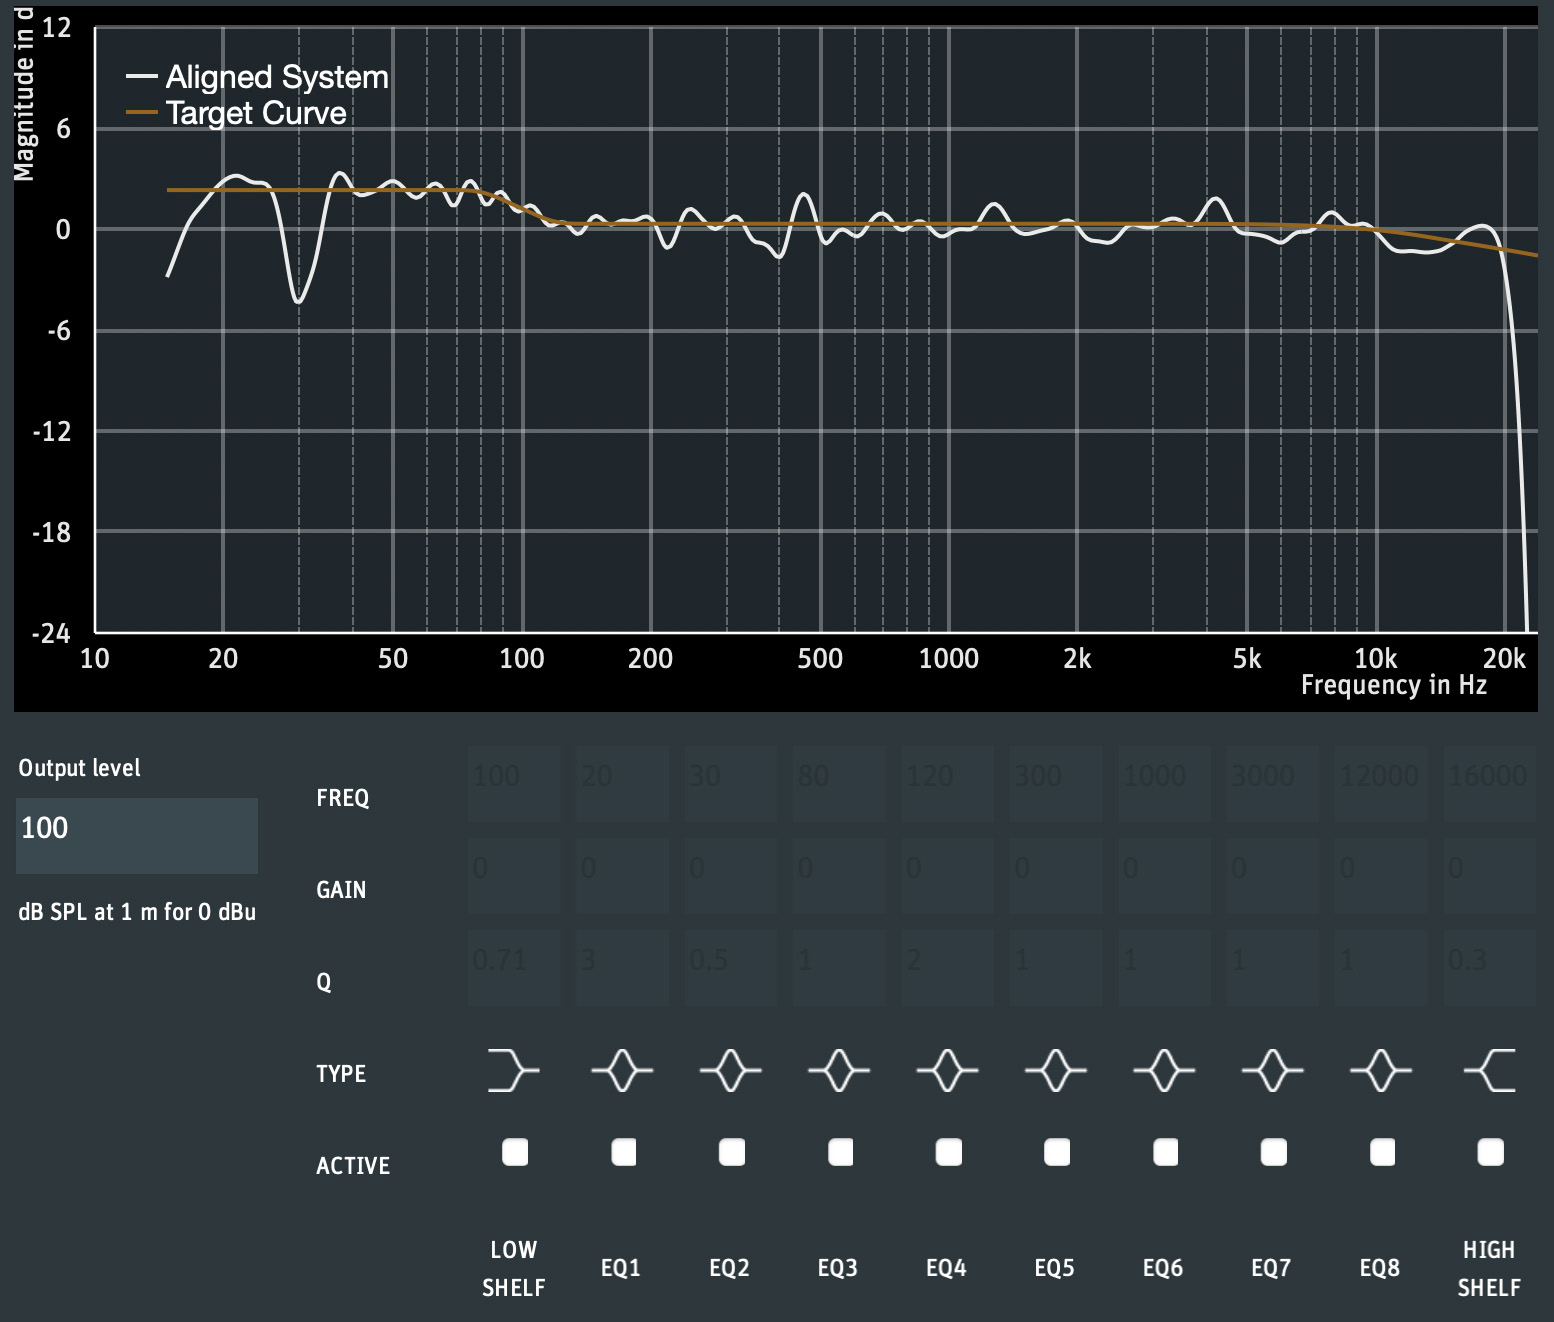Click the Output level input field

pos(137,835)
